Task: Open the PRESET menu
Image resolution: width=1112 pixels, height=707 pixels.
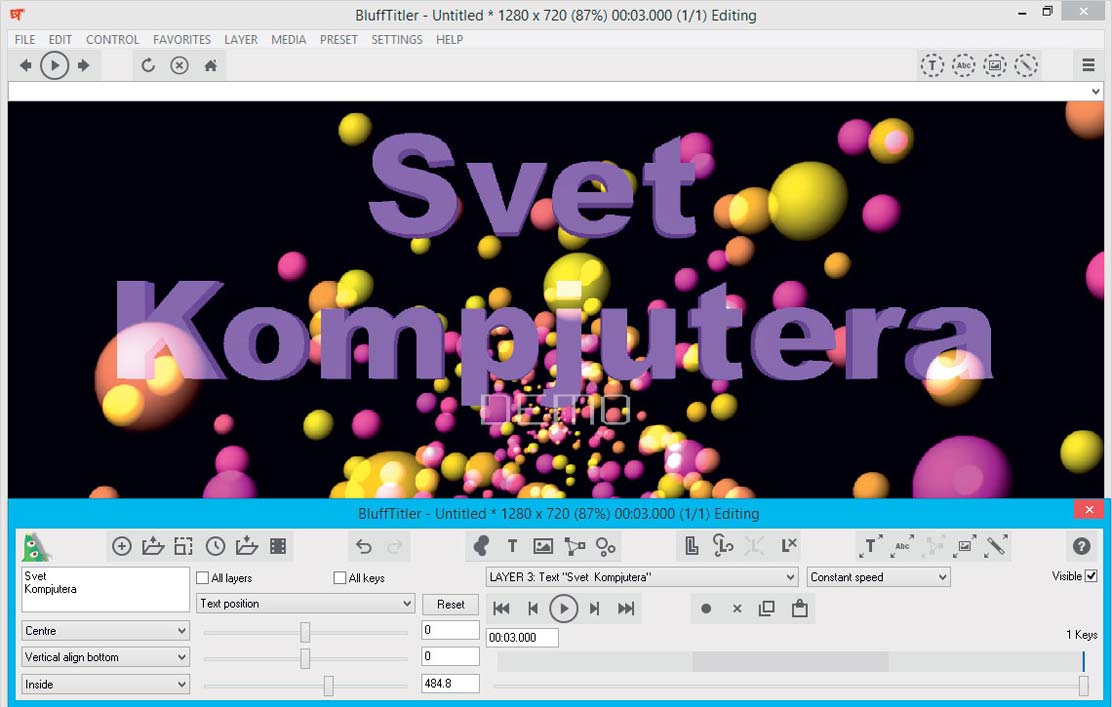Action: 339,40
